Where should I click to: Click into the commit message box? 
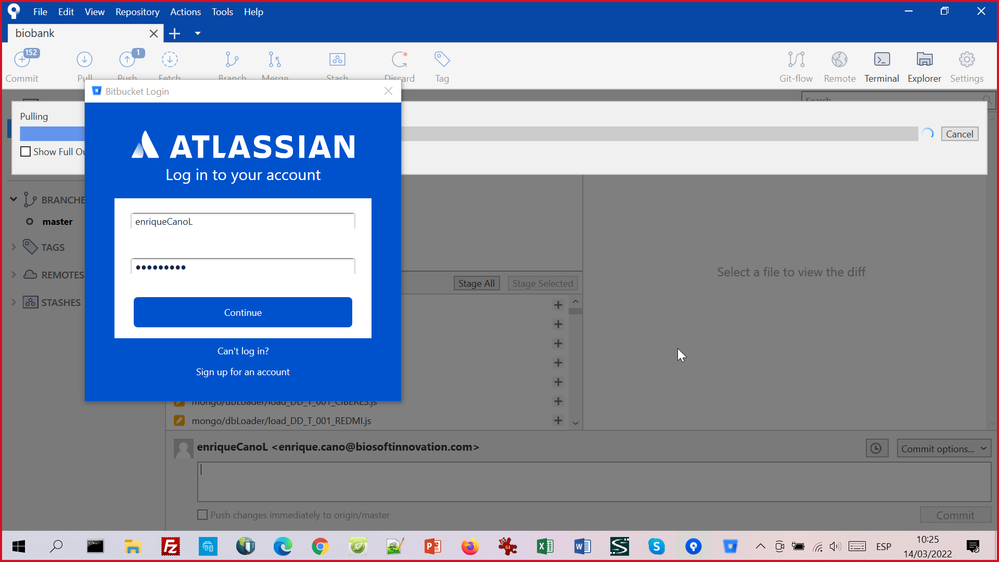click(593, 482)
